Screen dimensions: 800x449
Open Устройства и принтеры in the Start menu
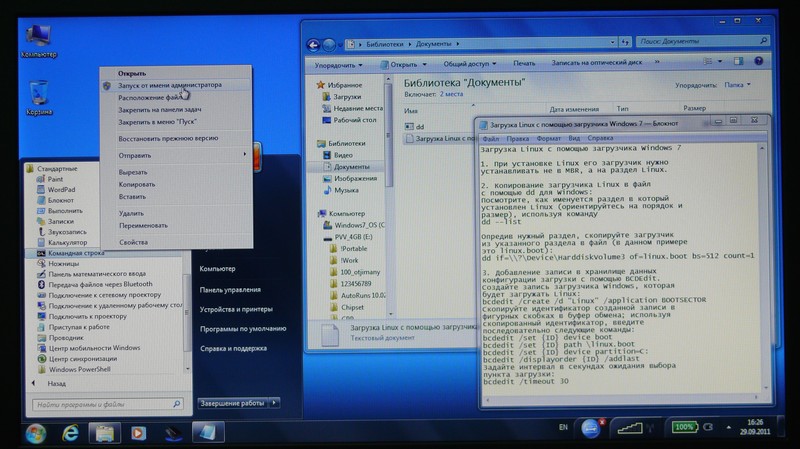[236, 309]
